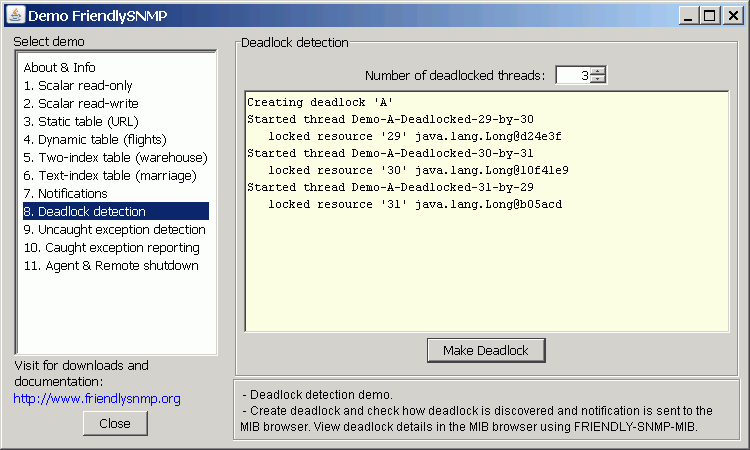
Task: Select 1. Scalar read-only demo
Action: tap(78, 86)
